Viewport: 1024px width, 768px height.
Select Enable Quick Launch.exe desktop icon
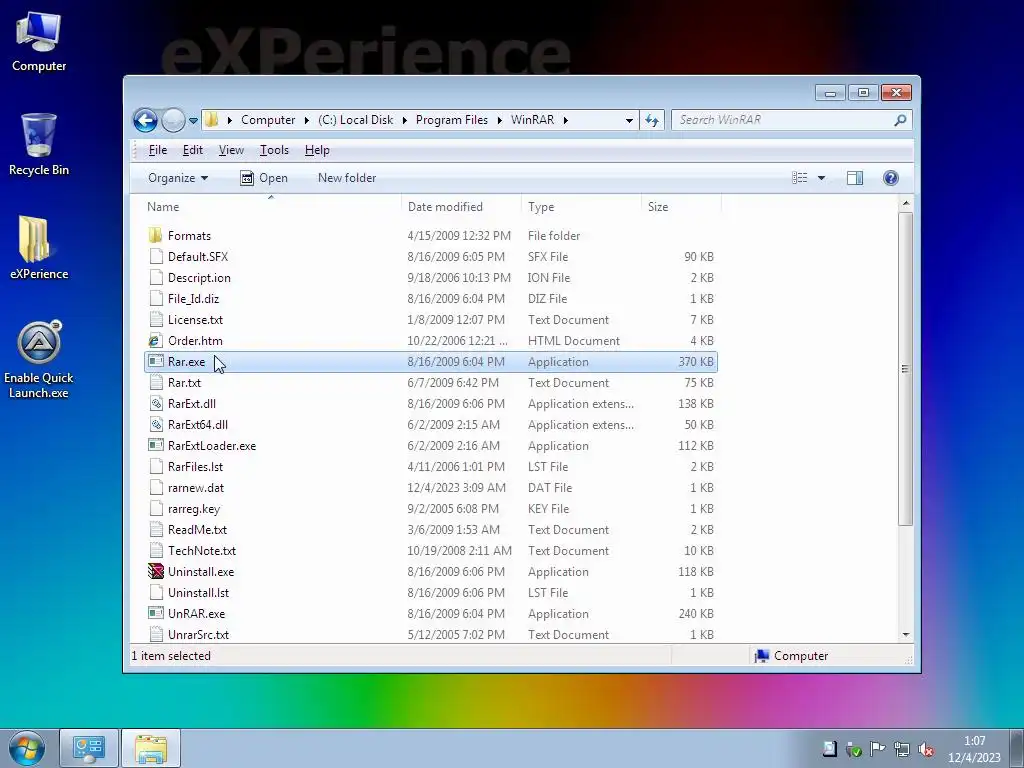point(39,359)
